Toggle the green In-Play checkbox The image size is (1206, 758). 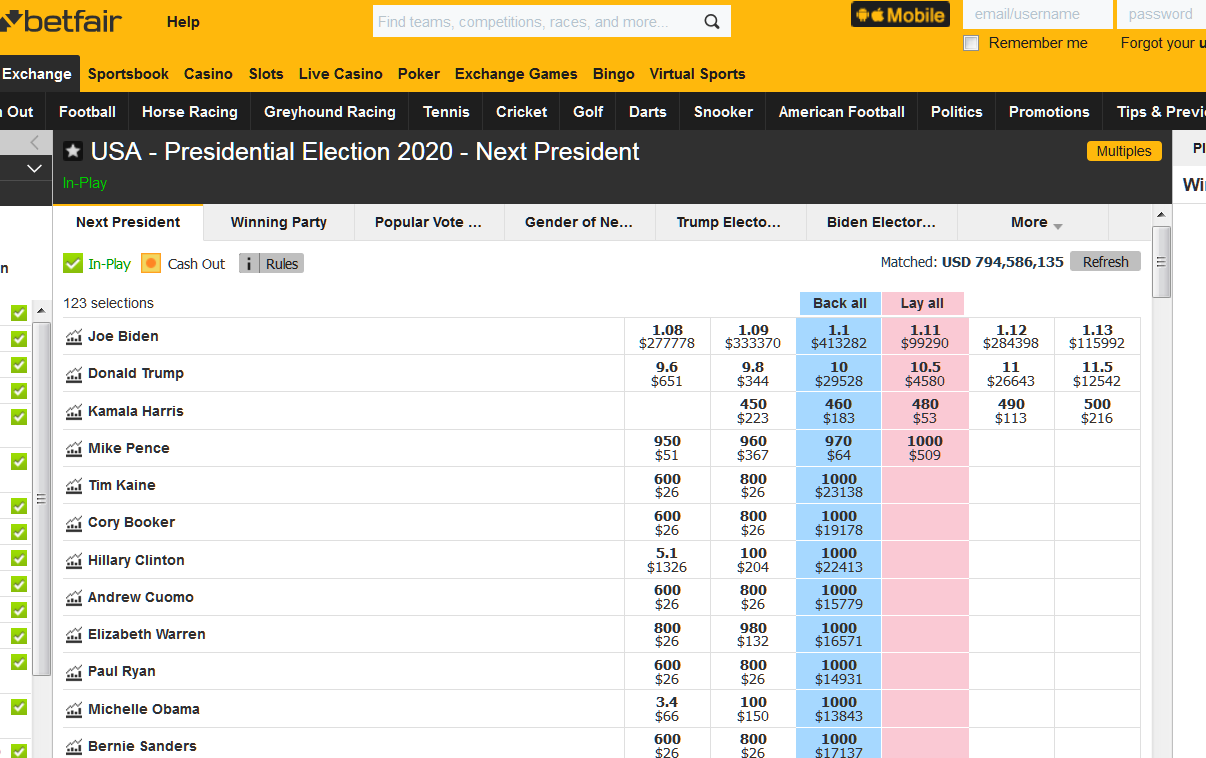[x=73, y=263]
